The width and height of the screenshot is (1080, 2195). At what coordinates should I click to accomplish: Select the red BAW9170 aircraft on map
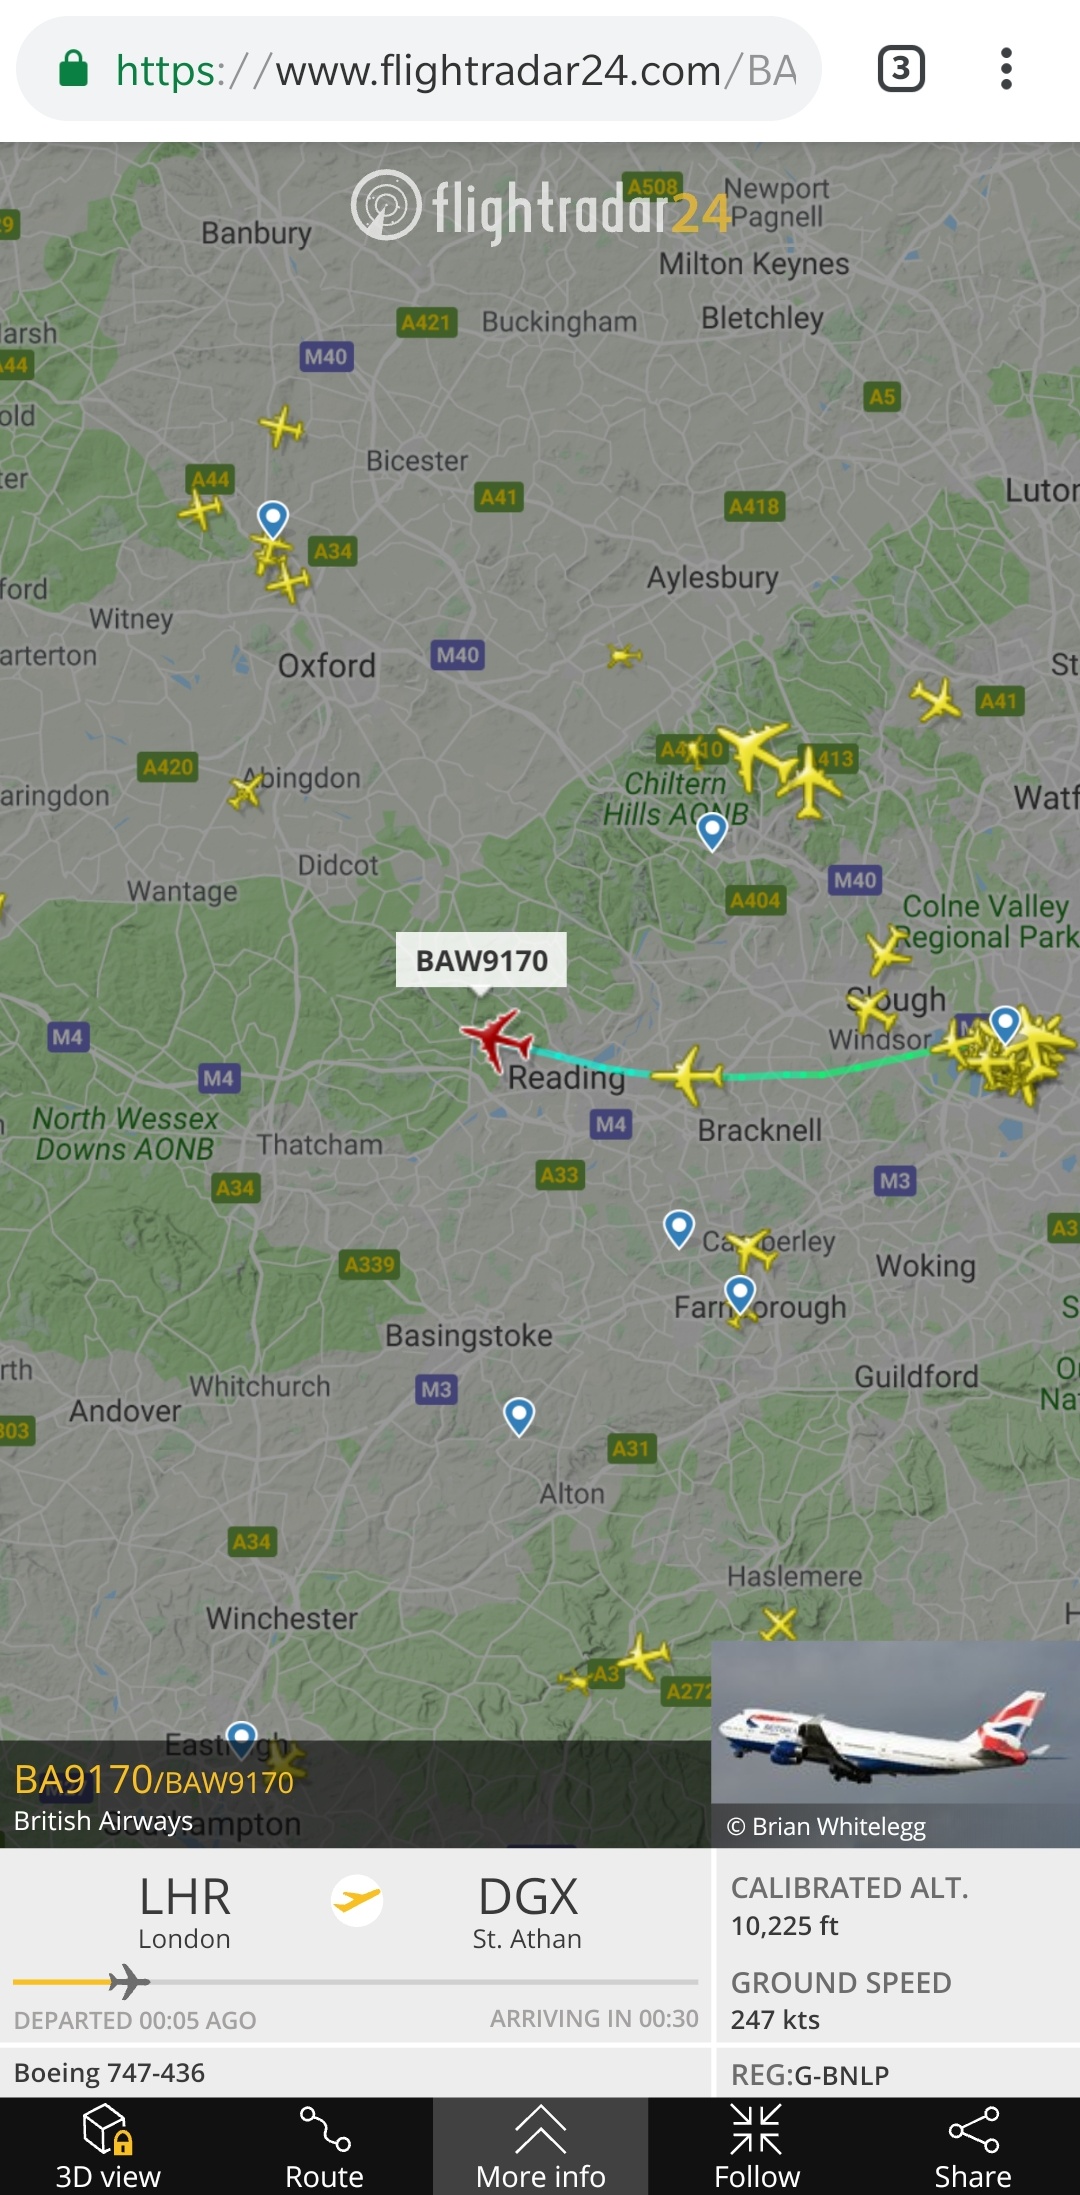(496, 1039)
